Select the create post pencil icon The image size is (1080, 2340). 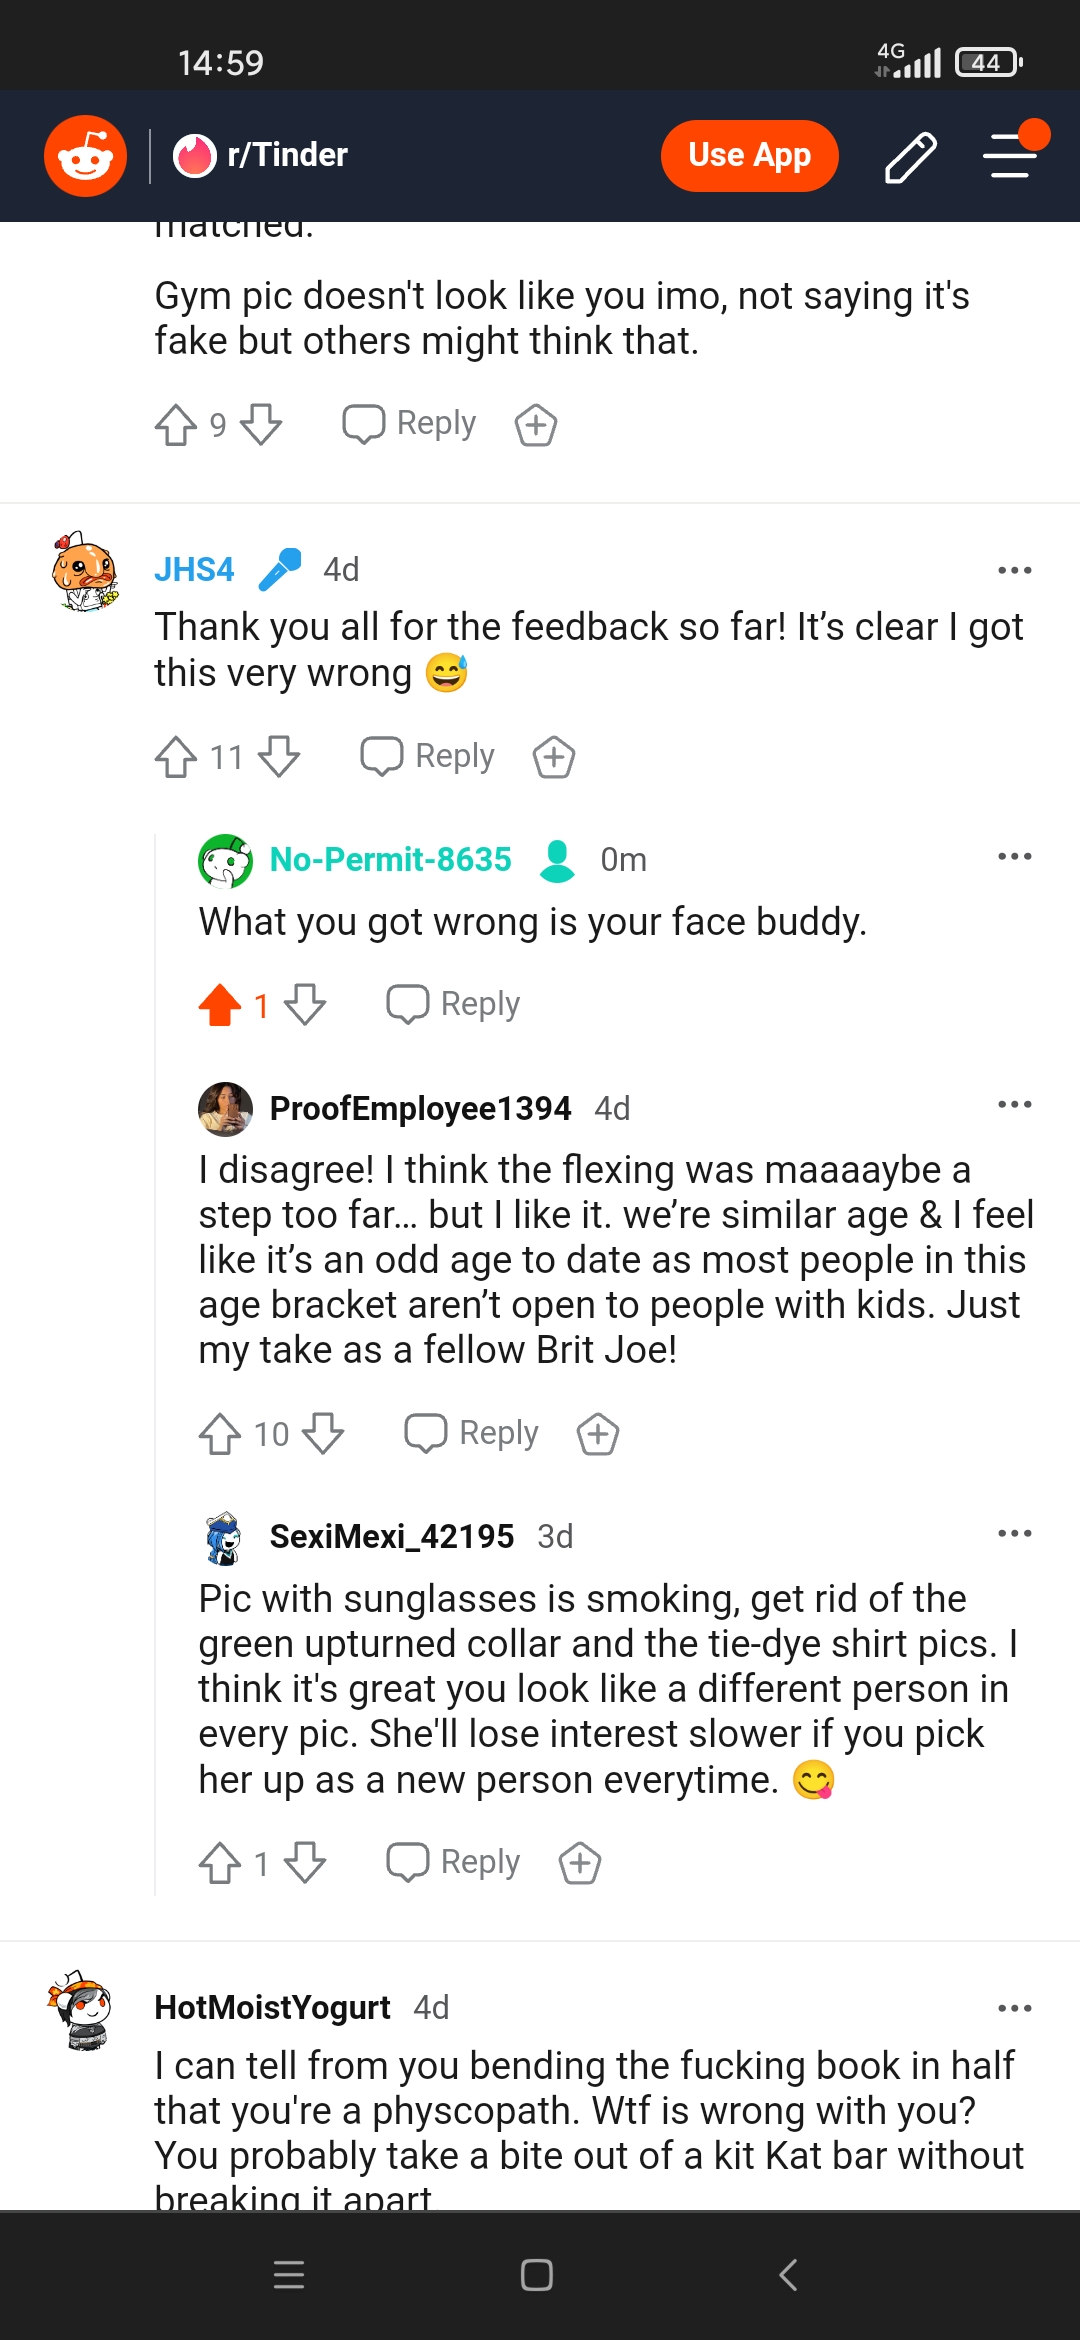pyautogui.click(x=910, y=156)
